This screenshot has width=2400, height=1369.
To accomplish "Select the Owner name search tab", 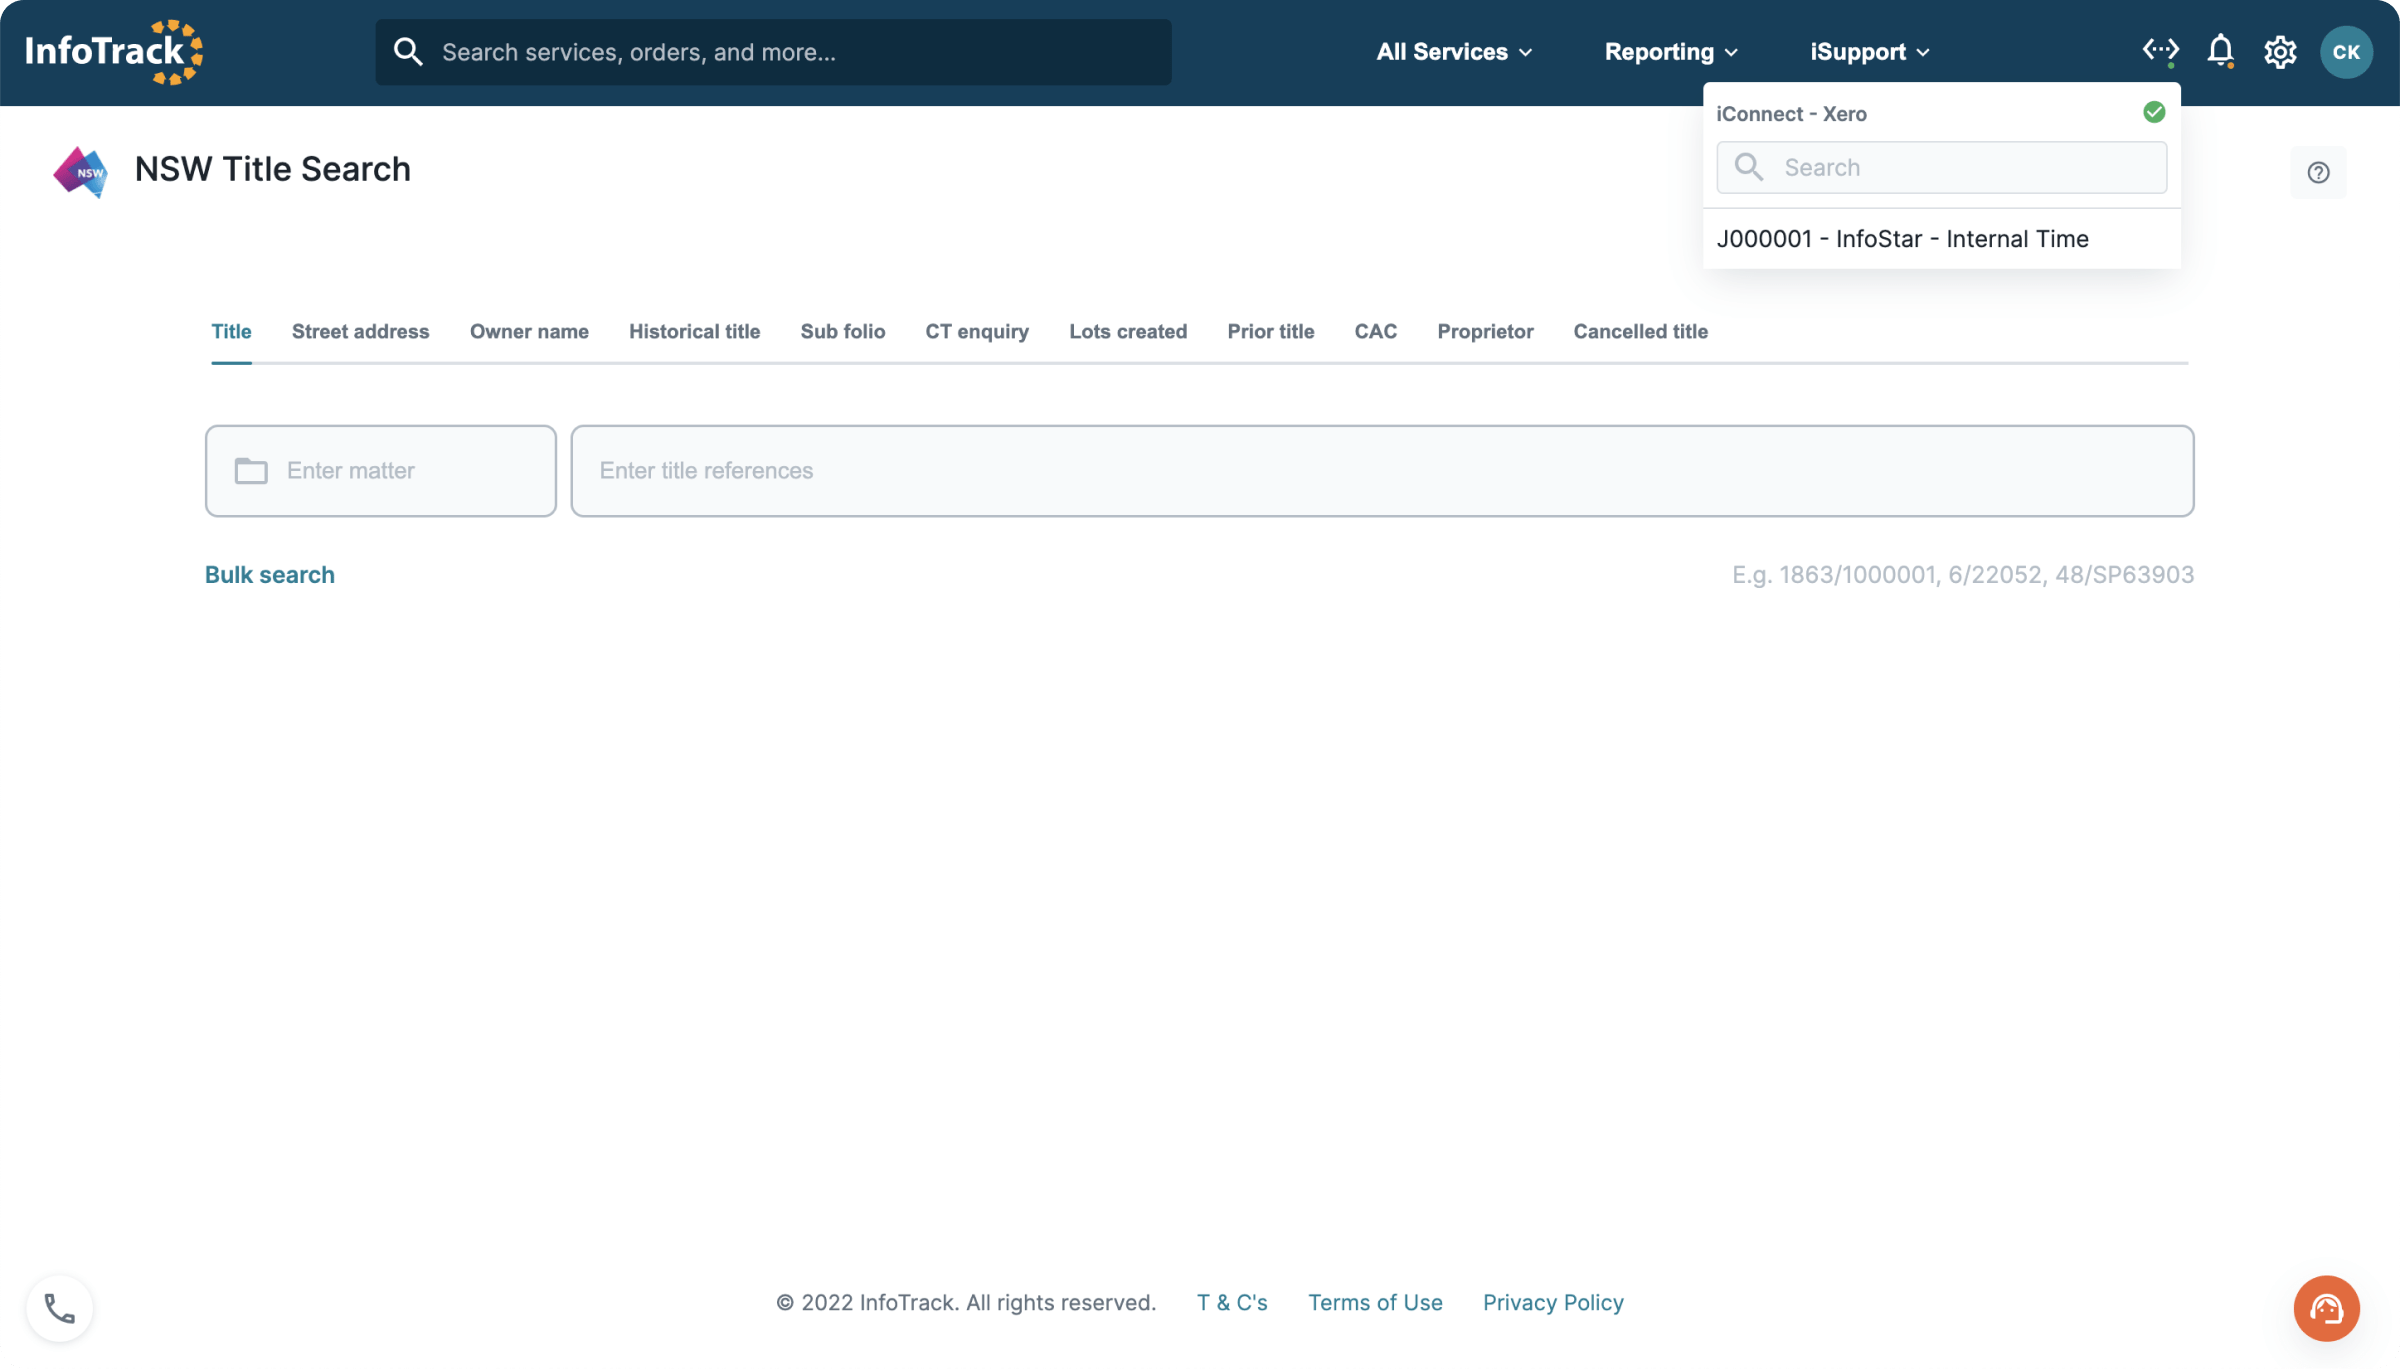I will click(529, 329).
